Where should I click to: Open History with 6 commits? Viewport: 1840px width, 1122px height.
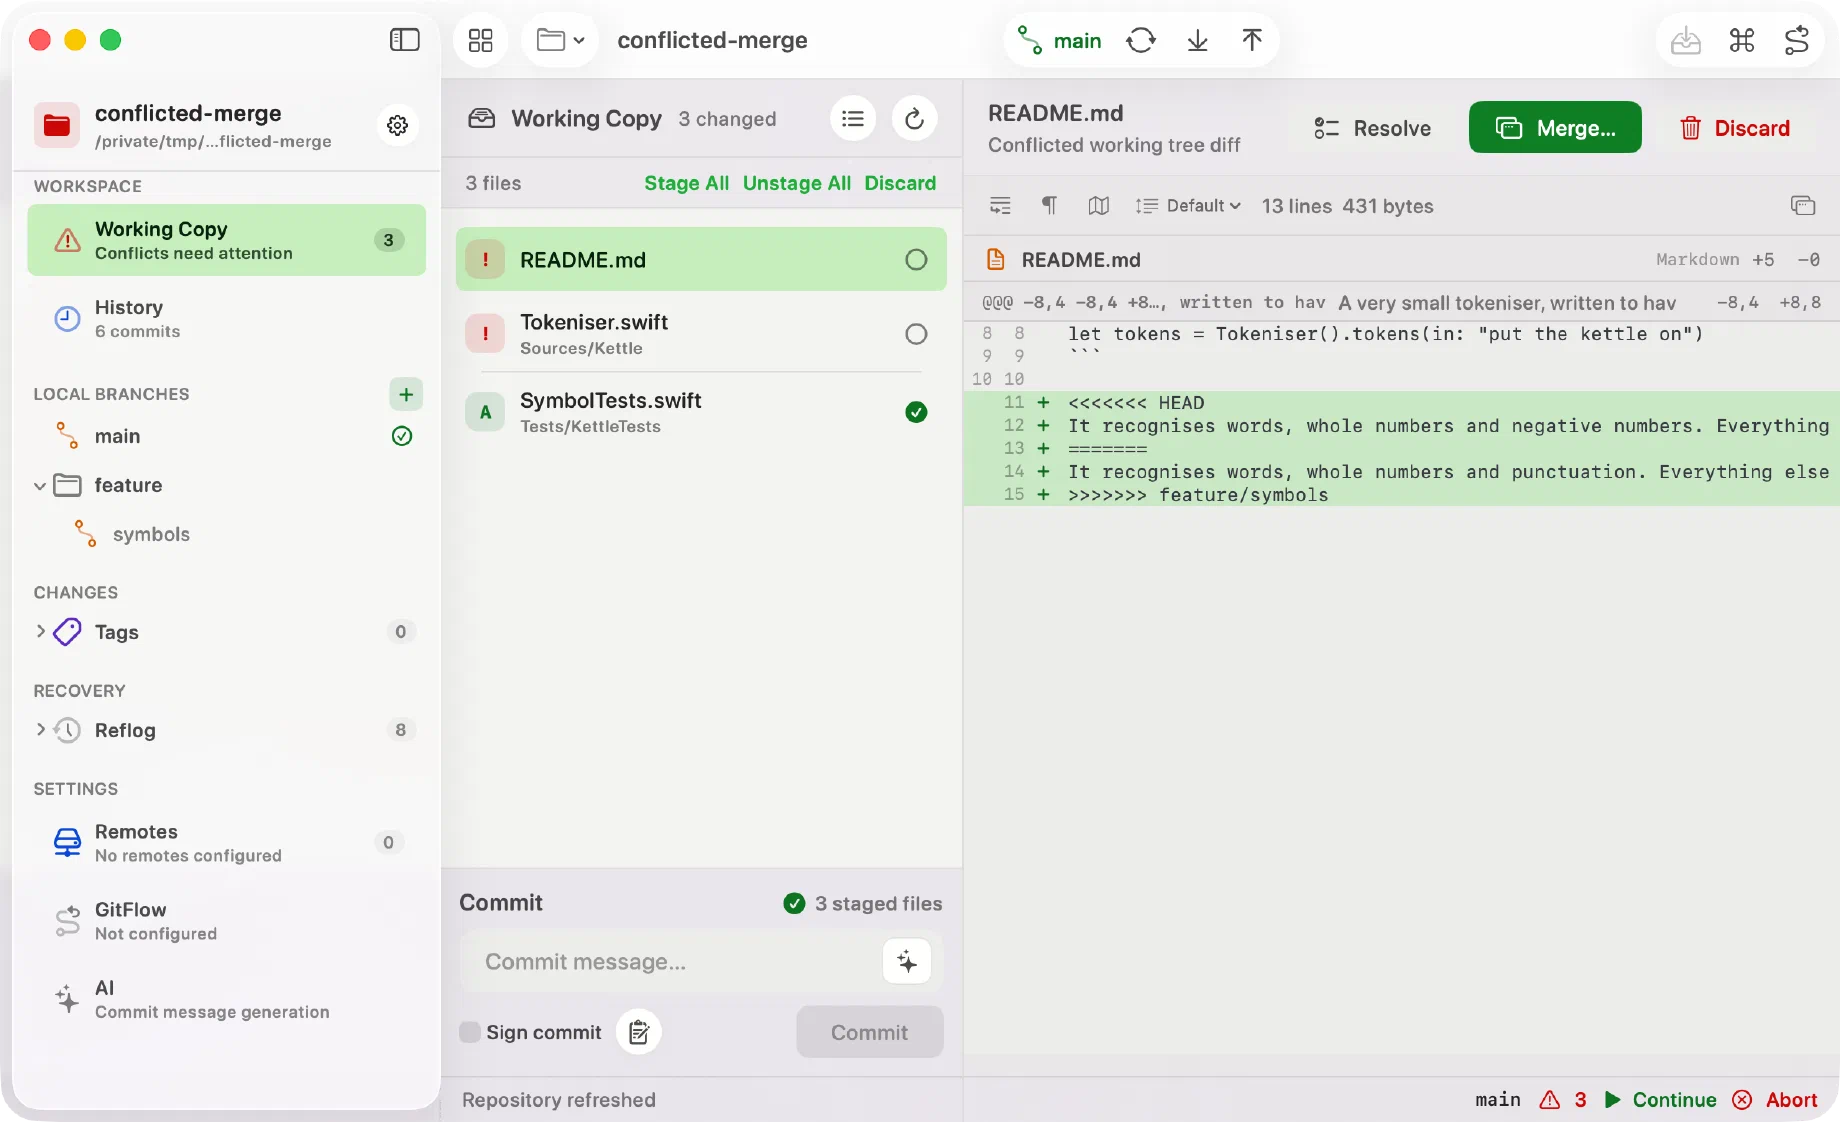pyautogui.click(x=227, y=318)
